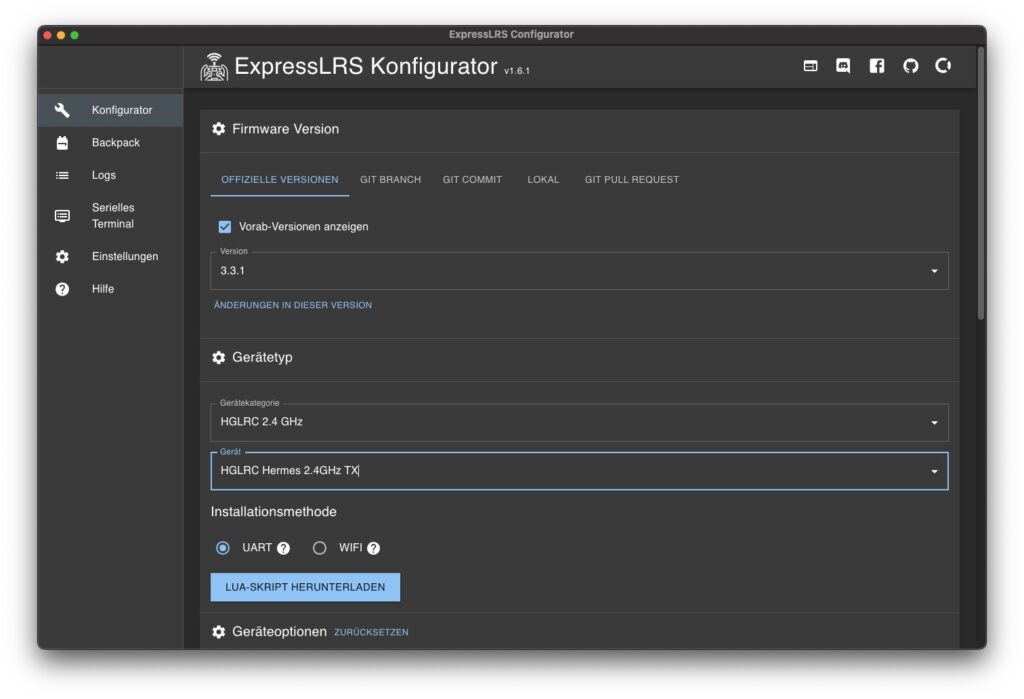This screenshot has height=699, width=1024.
Task: Click the web page icon in header
Action: 810,66
